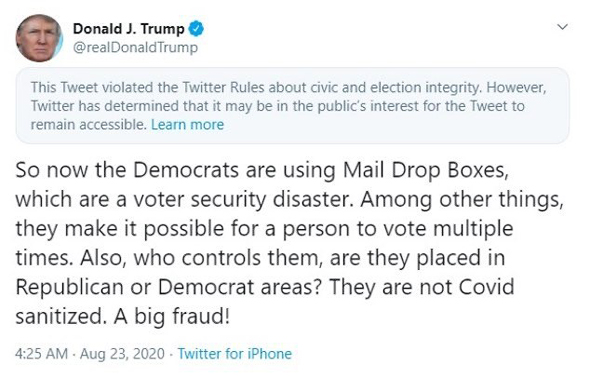Click the word "Covid" in the tweet
The image size is (590, 378).
coord(487,287)
